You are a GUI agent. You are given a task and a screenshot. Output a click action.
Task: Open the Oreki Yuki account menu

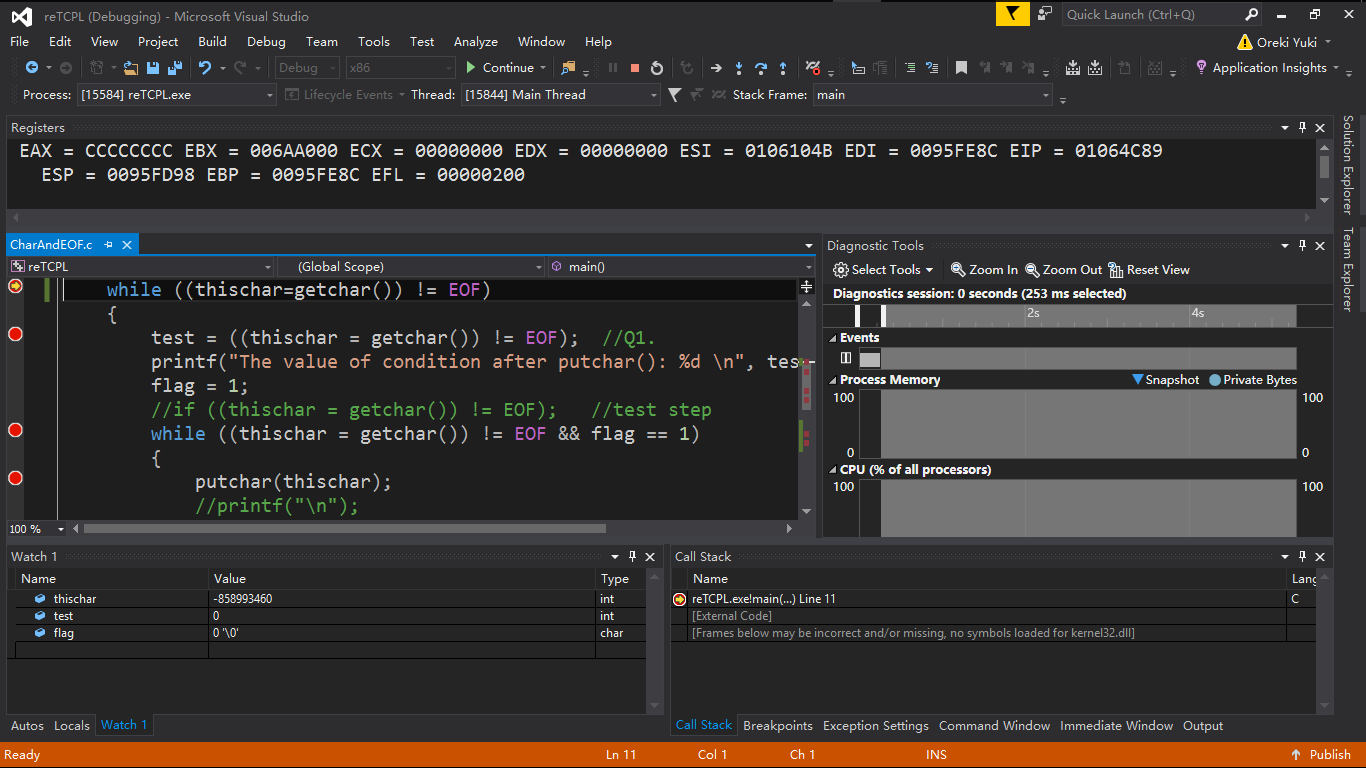tap(1284, 42)
